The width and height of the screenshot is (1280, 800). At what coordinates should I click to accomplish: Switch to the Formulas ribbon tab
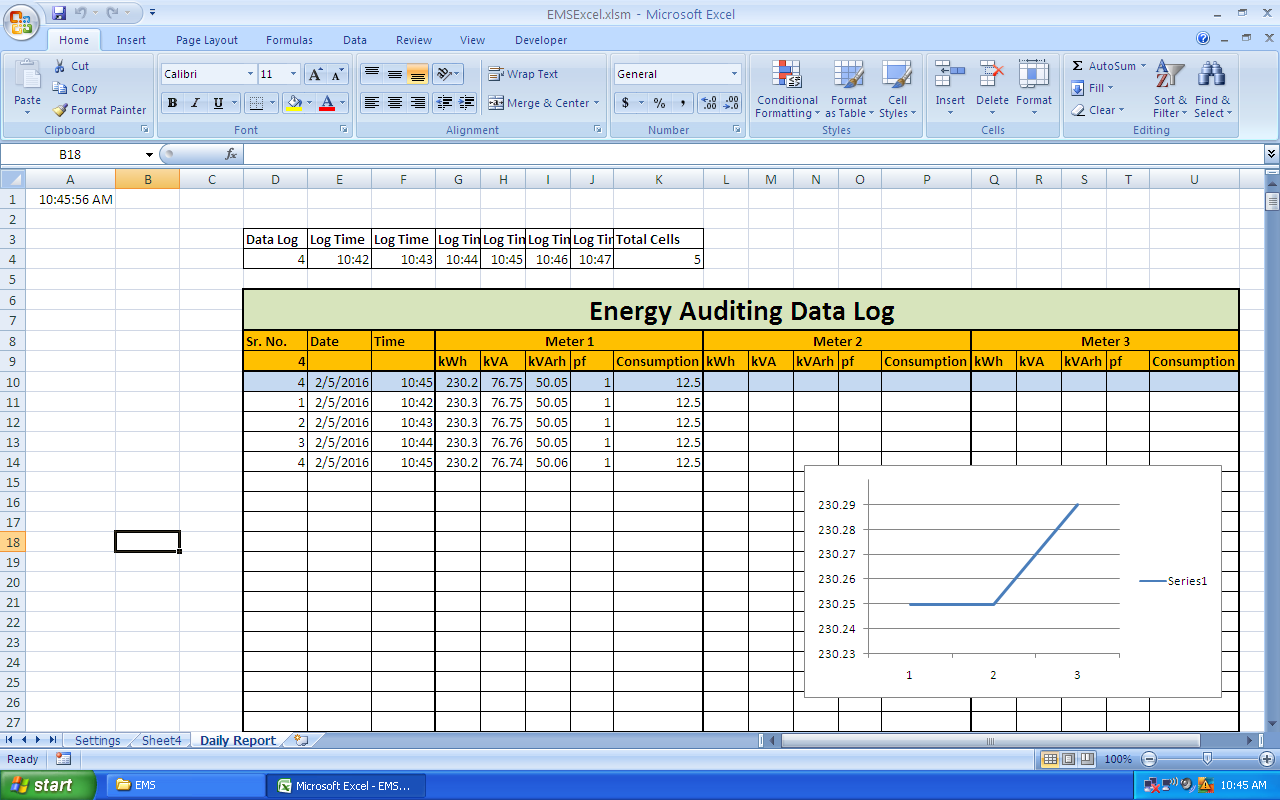tap(289, 40)
